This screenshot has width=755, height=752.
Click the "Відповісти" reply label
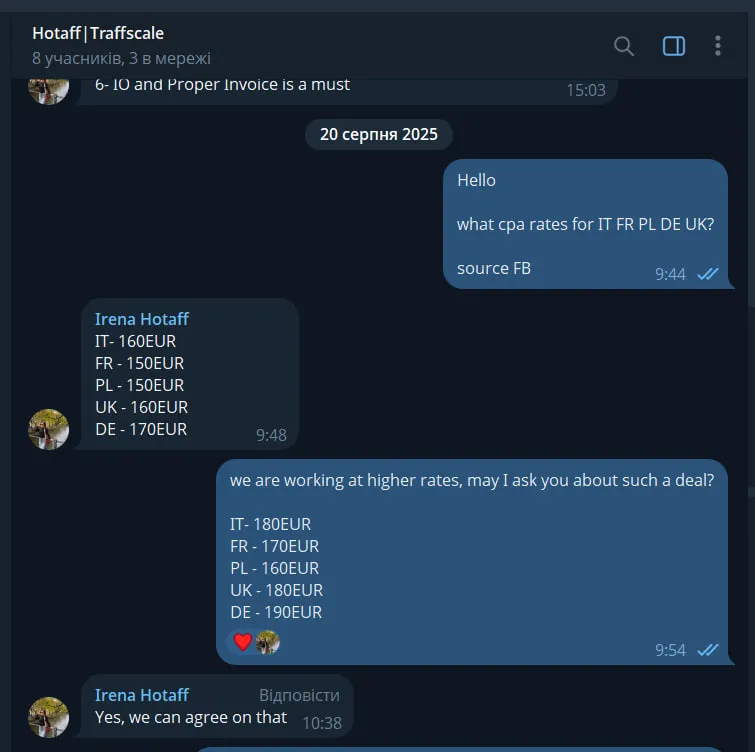coord(299,695)
